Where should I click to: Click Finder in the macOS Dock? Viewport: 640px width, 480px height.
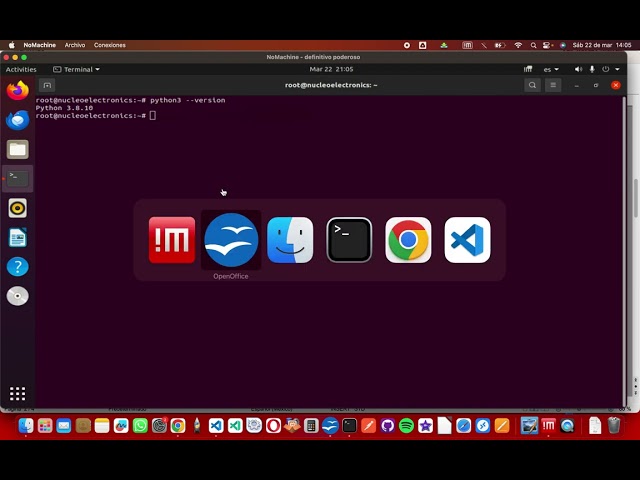tap(26, 426)
